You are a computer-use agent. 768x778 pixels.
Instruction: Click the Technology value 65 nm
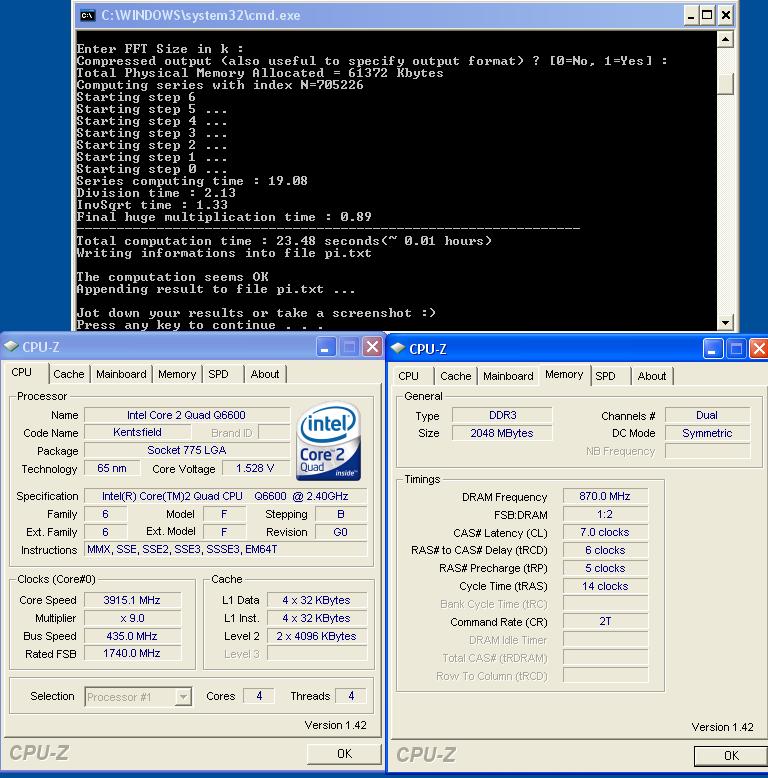tap(112, 468)
